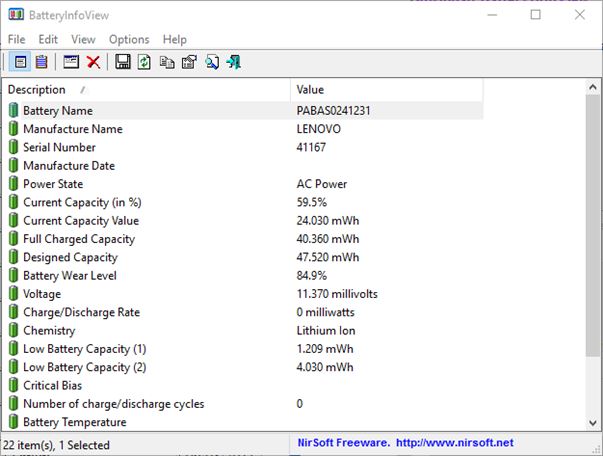Click the red X delete toolbar icon
The height and width of the screenshot is (456, 603).
(93, 62)
